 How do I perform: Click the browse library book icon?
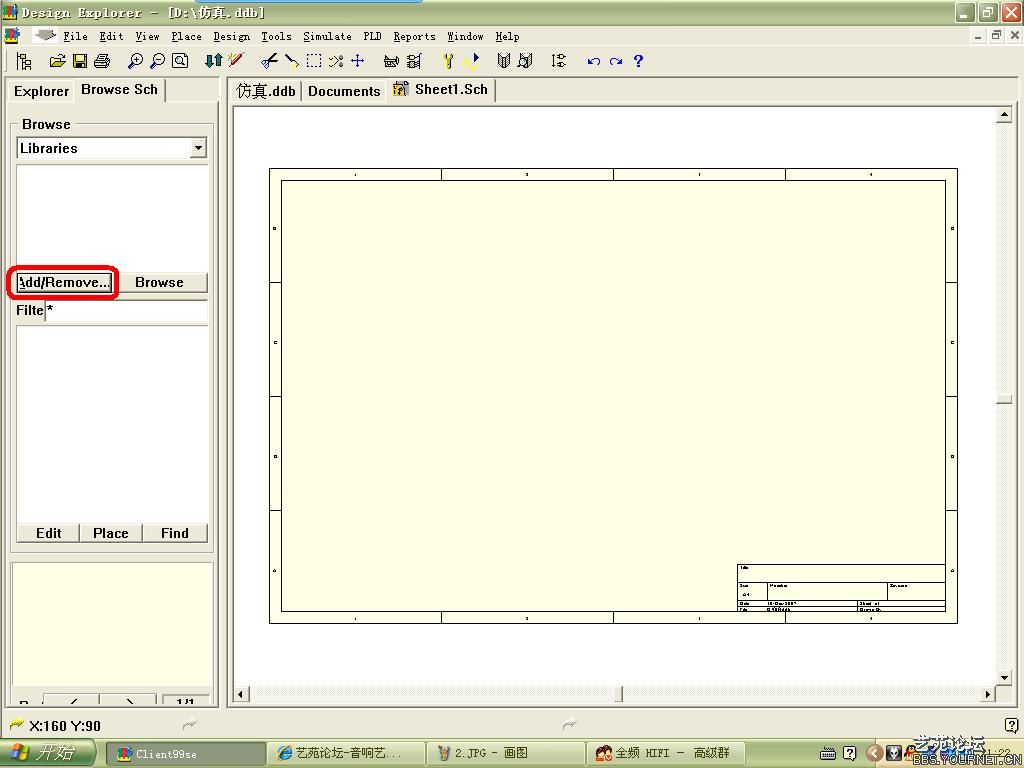pos(525,61)
